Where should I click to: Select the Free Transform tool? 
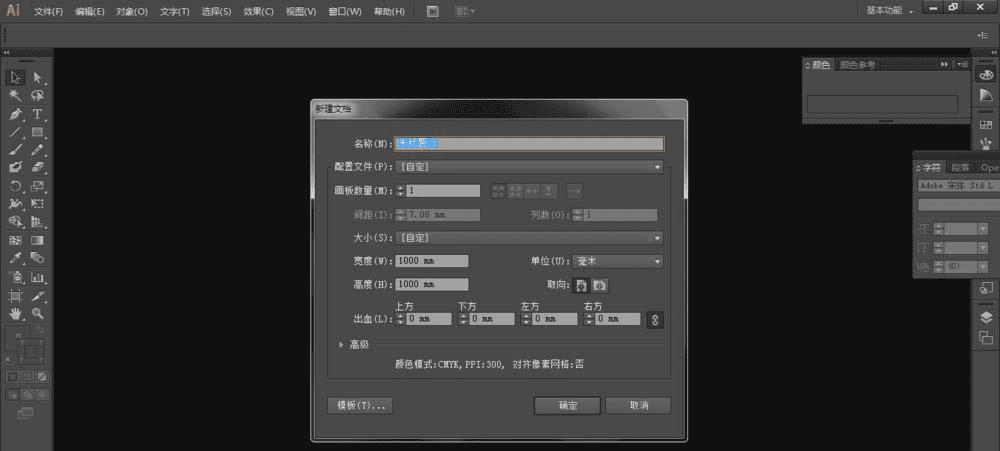38,204
